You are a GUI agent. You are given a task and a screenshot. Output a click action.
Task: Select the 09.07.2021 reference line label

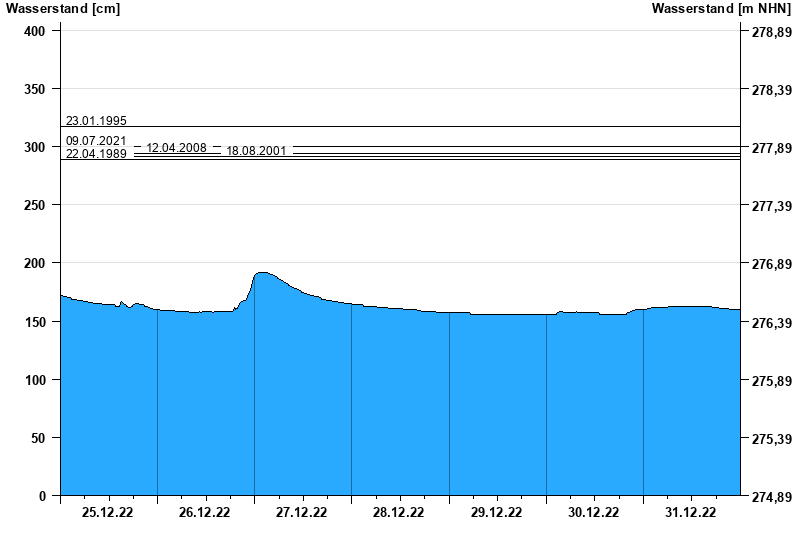(x=96, y=141)
